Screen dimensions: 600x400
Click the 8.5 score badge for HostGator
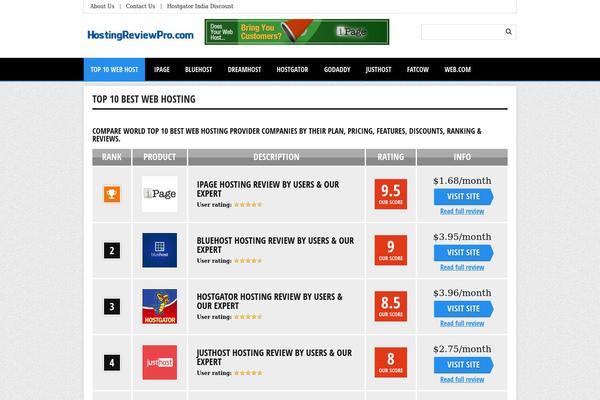(391, 306)
